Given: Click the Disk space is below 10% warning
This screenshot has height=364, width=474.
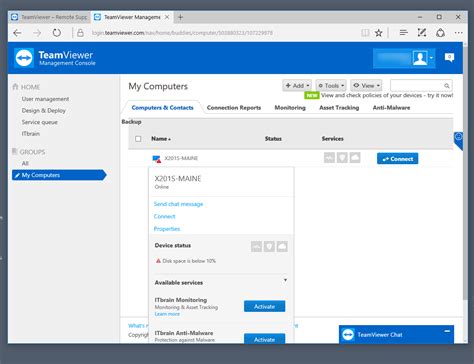Looking at the screenshot, I should [x=186, y=261].
